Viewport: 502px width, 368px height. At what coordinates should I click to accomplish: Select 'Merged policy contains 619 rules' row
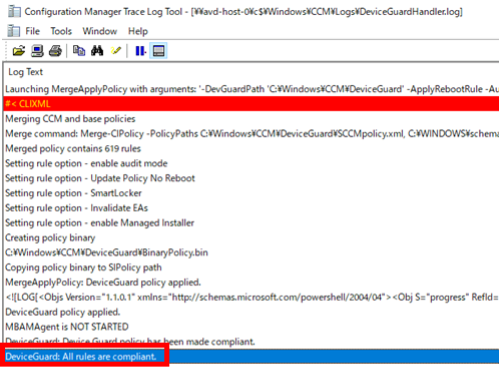pyautogui.click(x=252, y=148)
